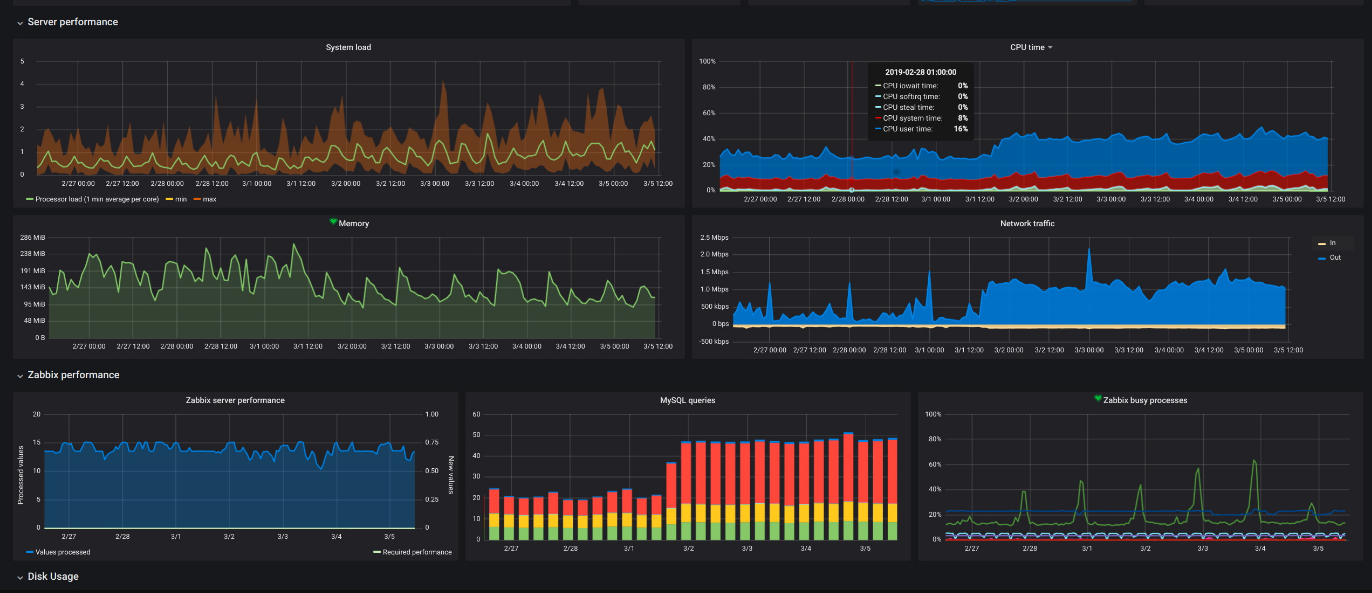The image size is (1372, 593).
Task: Open the Memory panel title menu
Action: point(354,223)
